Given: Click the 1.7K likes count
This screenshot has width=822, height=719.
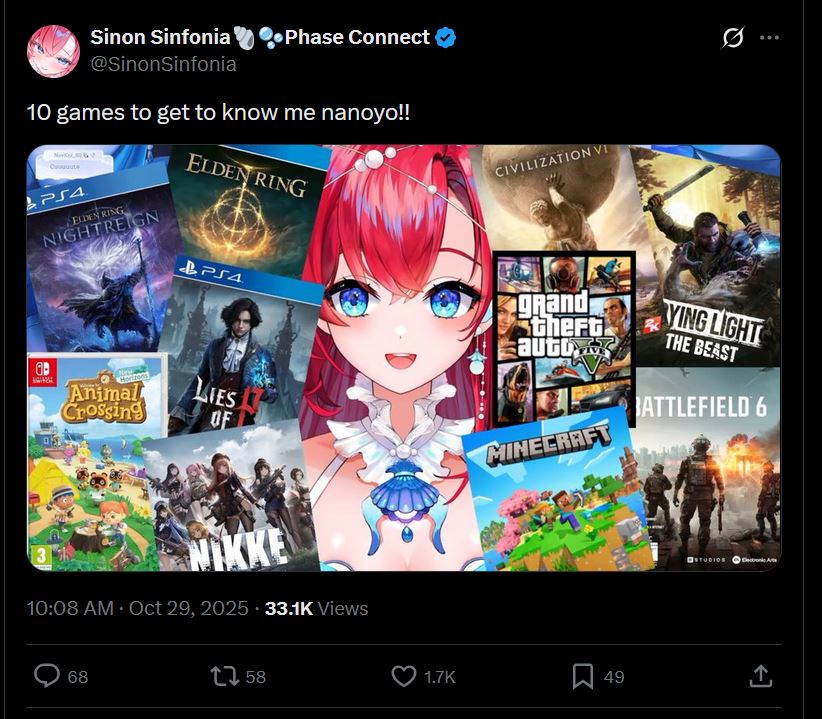Looking at the screenshot, I should pyautogui.click(x=440, y=677).
